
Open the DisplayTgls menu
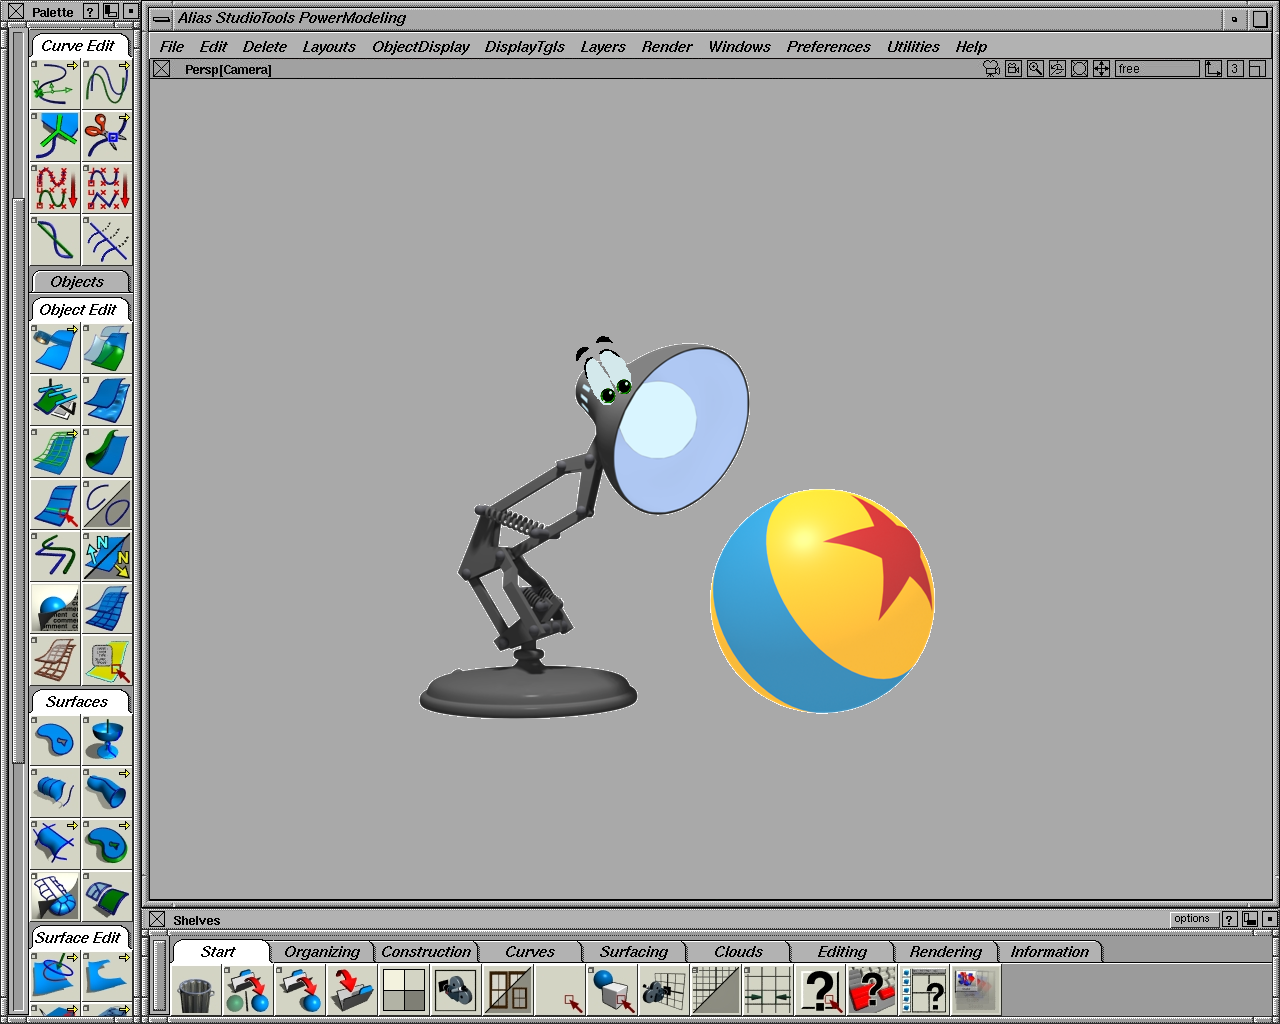point(525,47)
